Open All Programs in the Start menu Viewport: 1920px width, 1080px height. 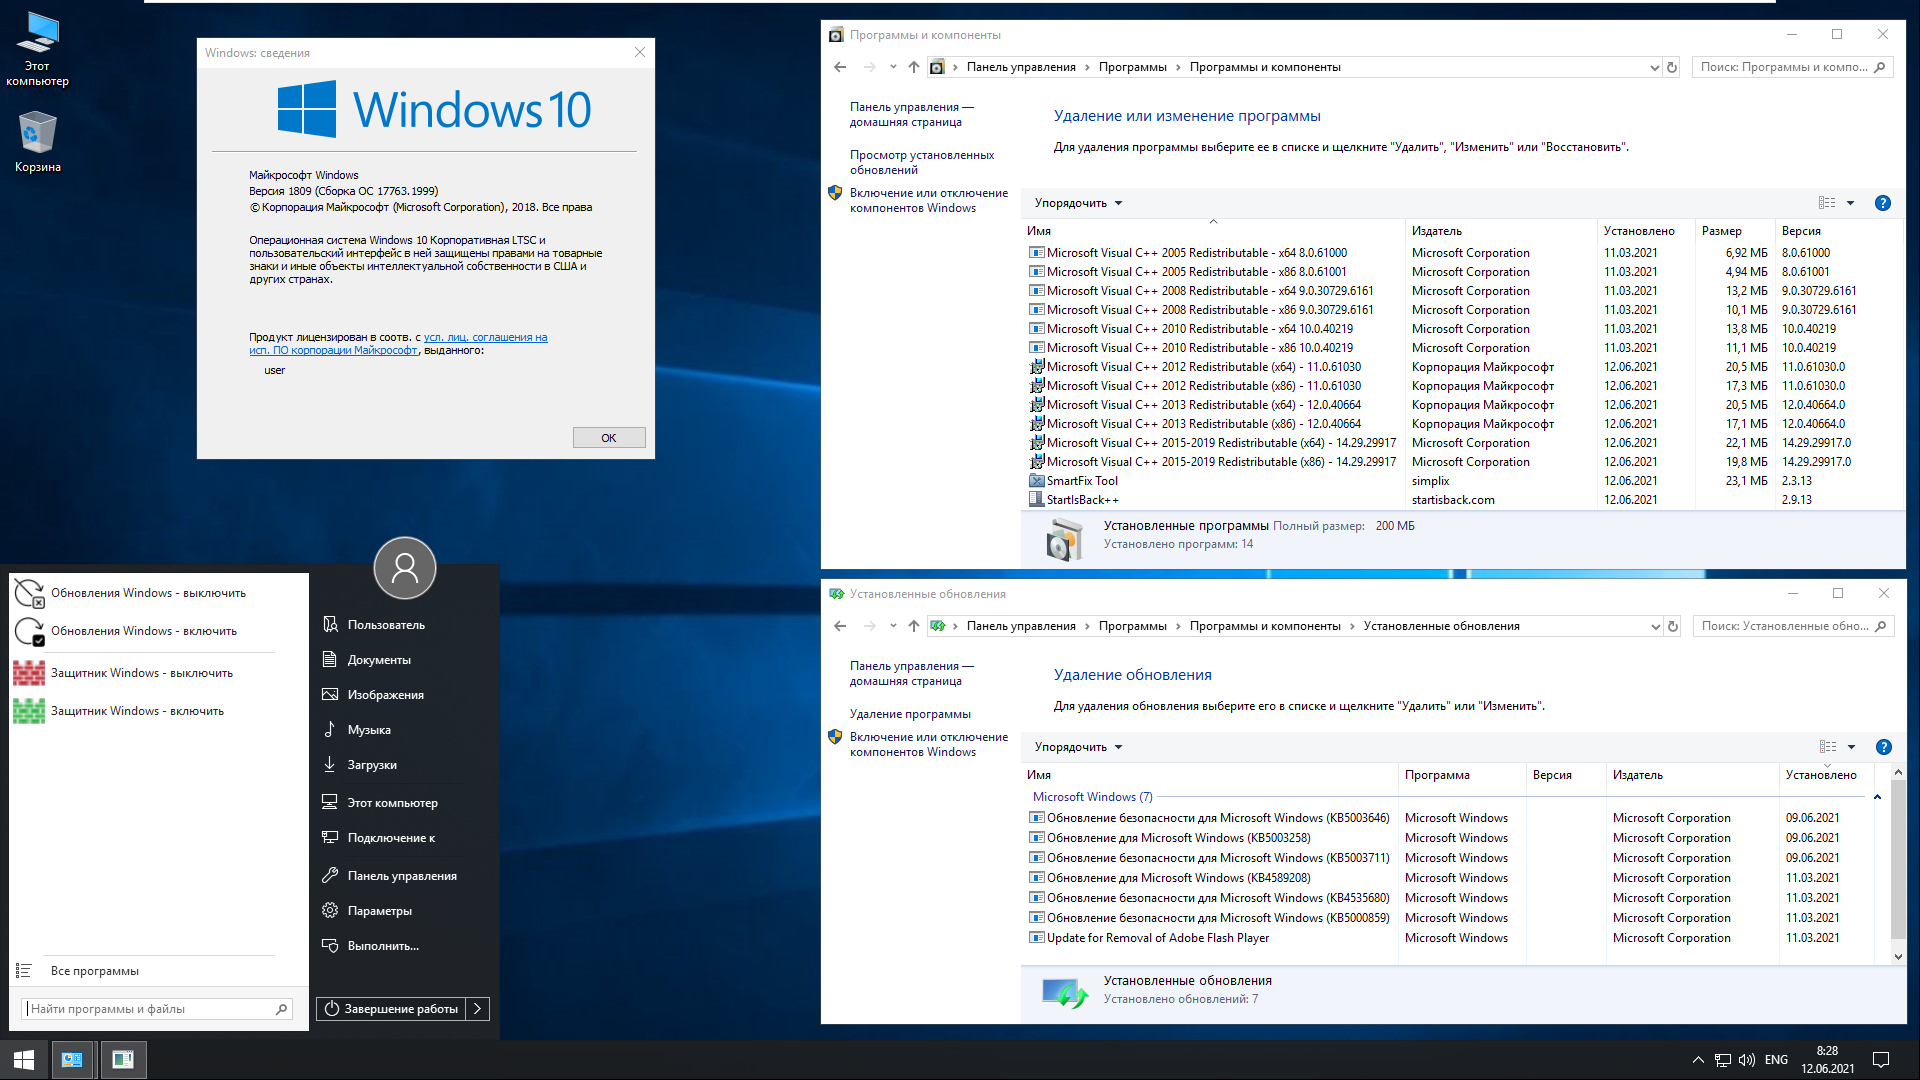(x=94, y=971)
